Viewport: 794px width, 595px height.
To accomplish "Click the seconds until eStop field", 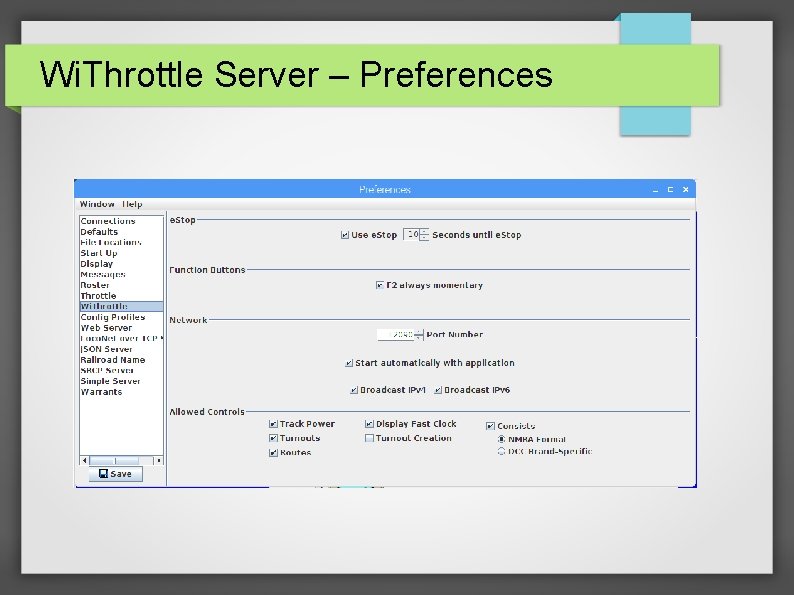I will pos(411,234).
